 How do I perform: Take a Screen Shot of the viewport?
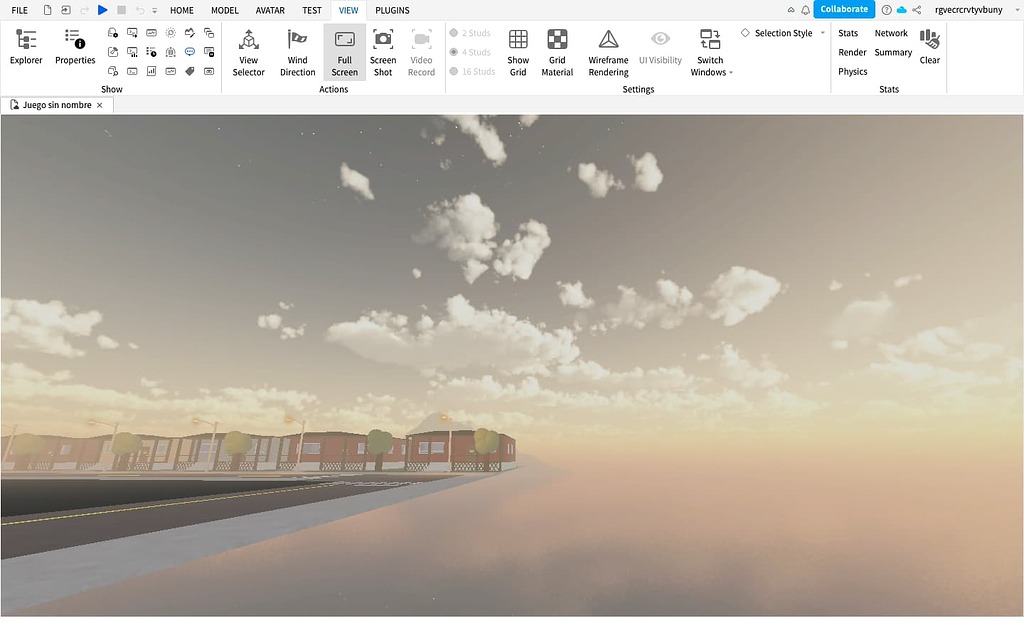pyautogui.click(x=383, y=52)
